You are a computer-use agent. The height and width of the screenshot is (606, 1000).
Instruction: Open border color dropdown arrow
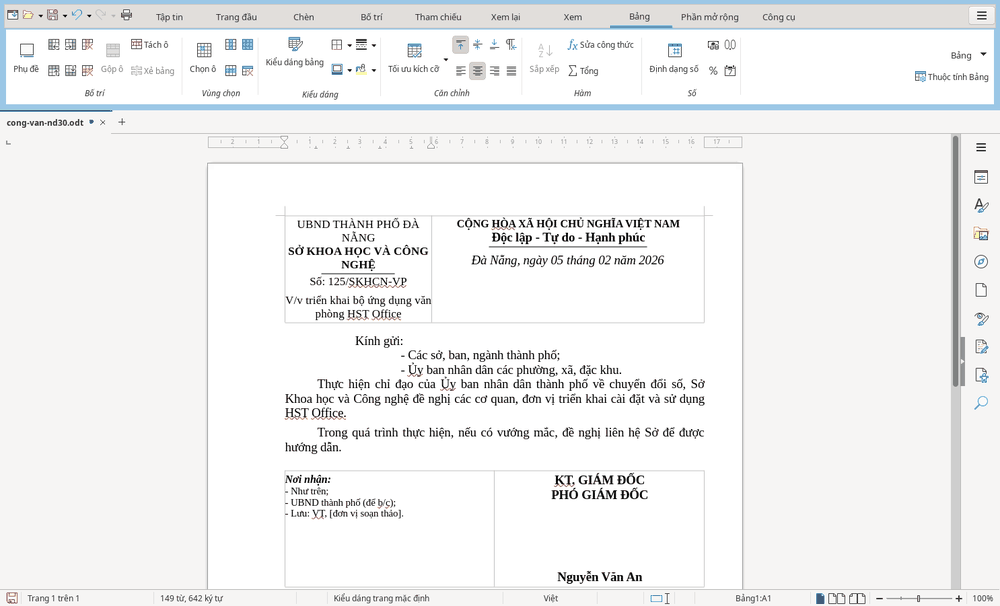pyautogui.click(x=349, y=70)
